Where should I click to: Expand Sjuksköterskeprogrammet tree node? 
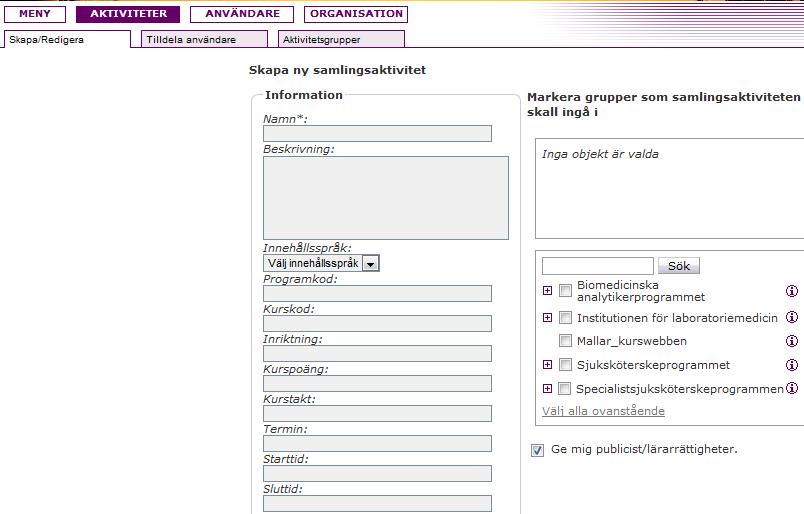(x=547, y=365)
